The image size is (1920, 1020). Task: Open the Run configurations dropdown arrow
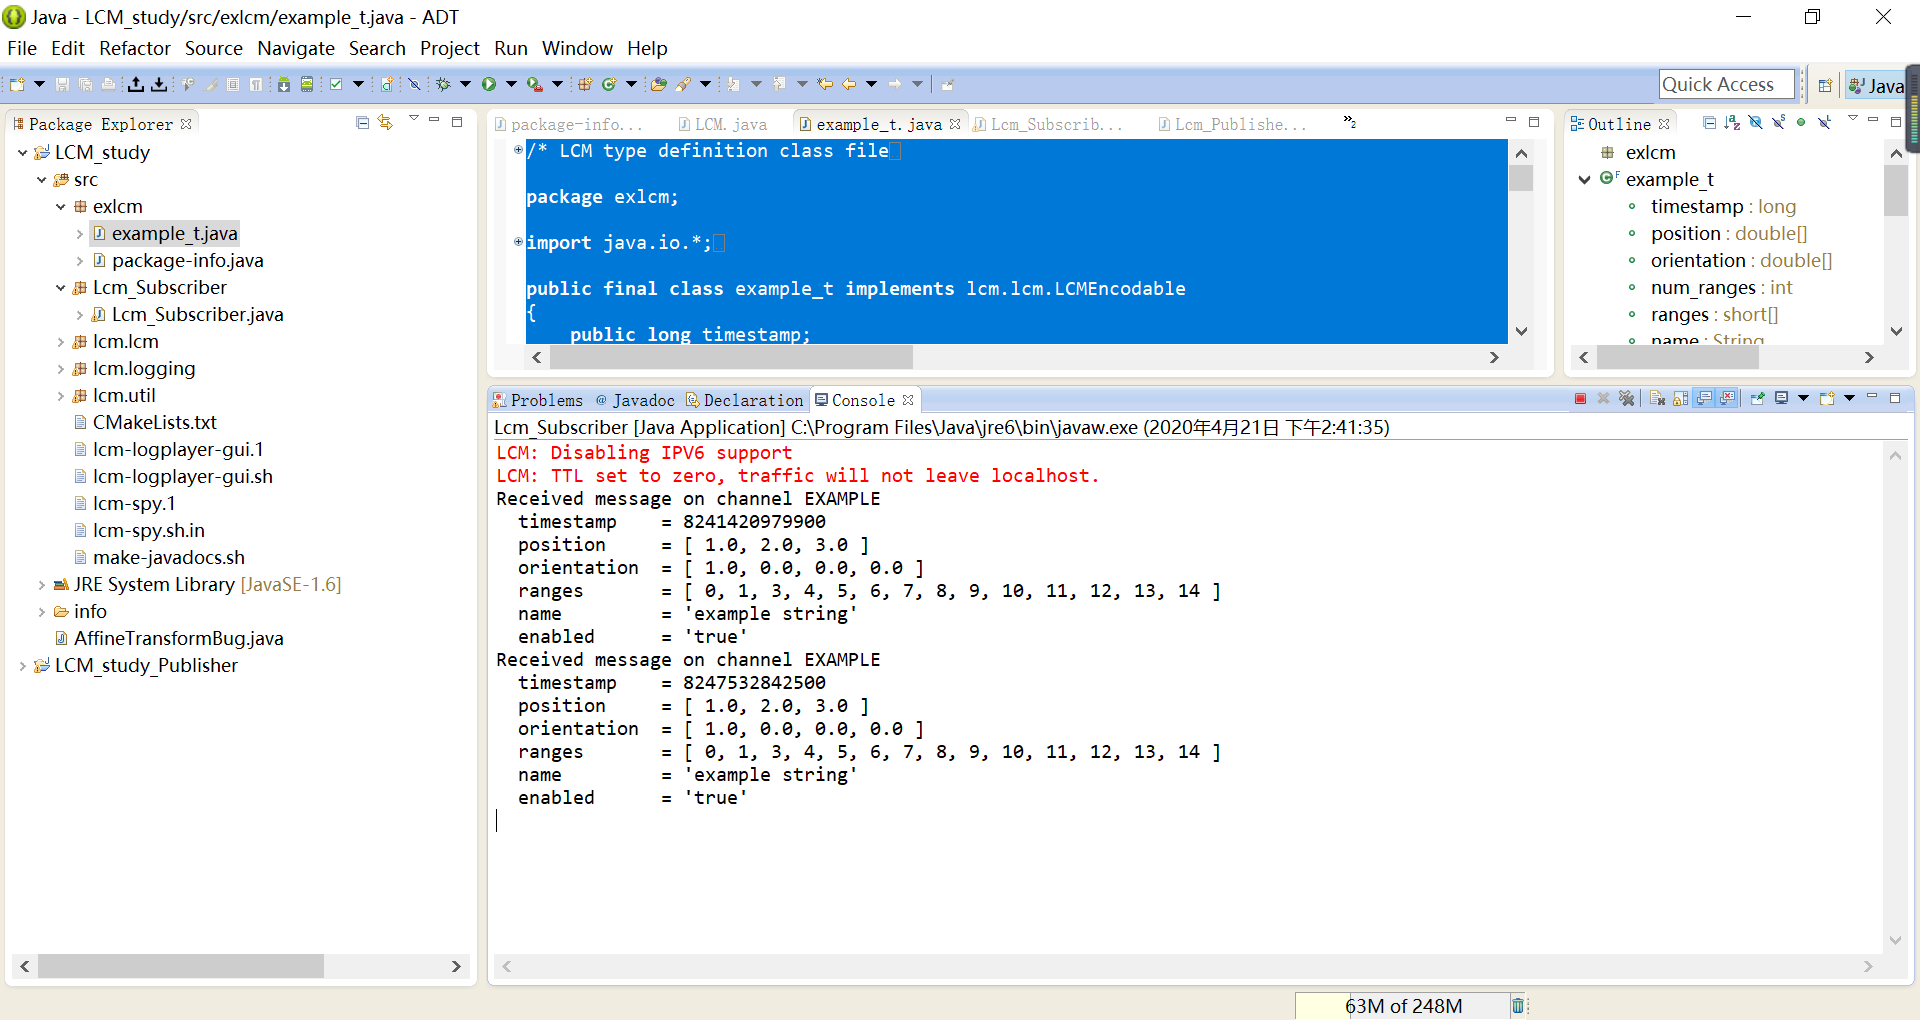[x=510, y=84]
